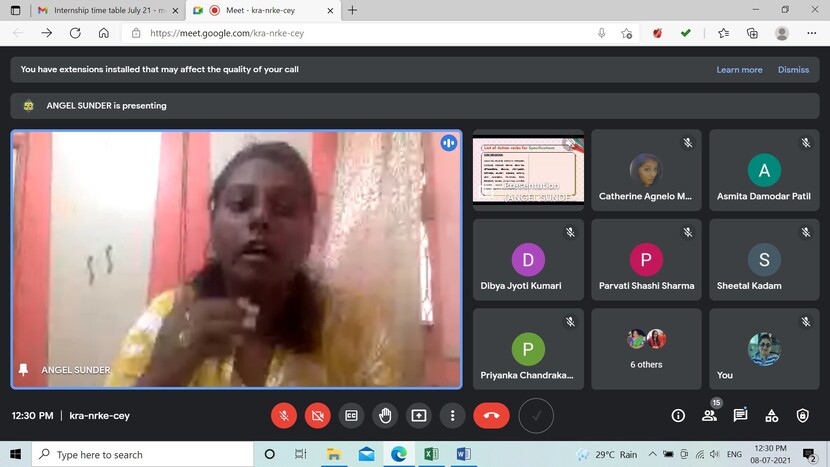
Task: Raise your hand in the meeting
Action: pyautogui.click(x=385, y=415)
